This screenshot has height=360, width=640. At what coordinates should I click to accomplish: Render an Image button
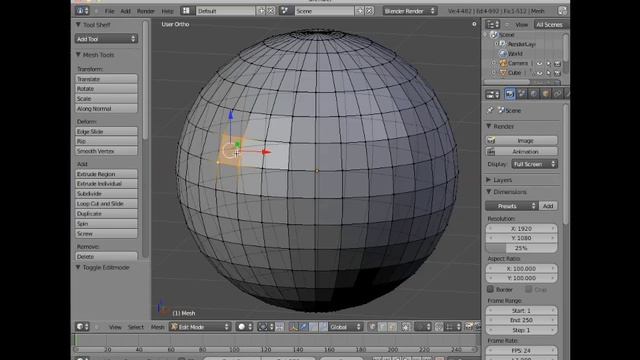522,140
